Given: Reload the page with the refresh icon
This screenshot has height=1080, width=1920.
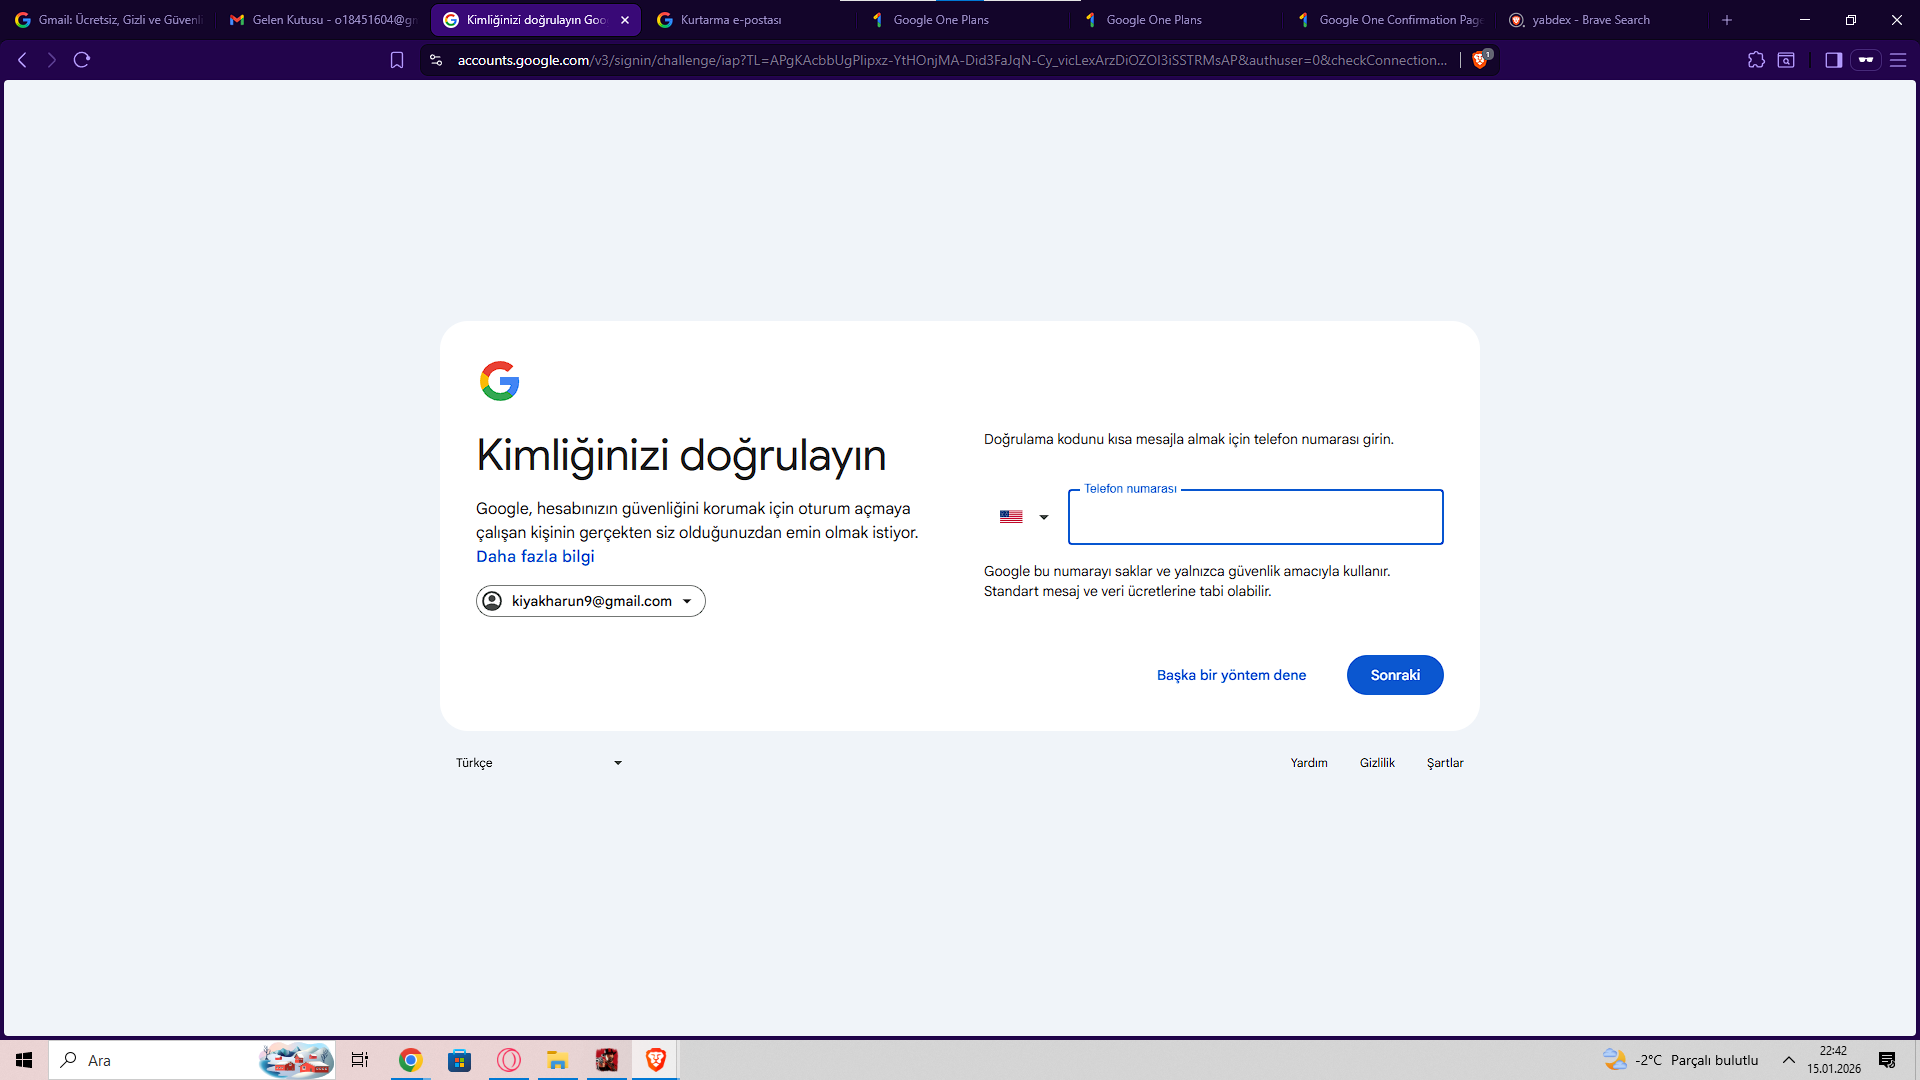Looking at the screenshot, I should coord(82,60).
